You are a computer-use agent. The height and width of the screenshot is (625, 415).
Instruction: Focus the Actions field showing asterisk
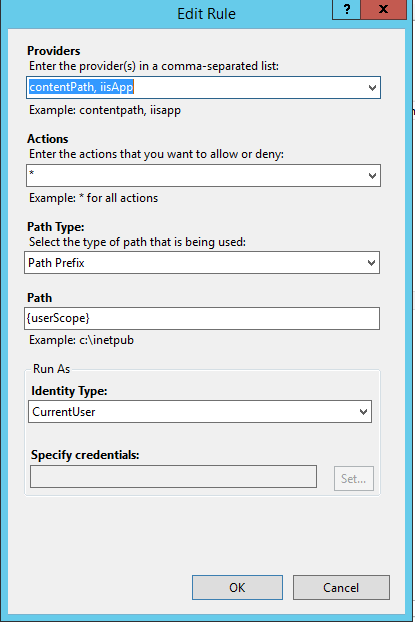(195, 176)
